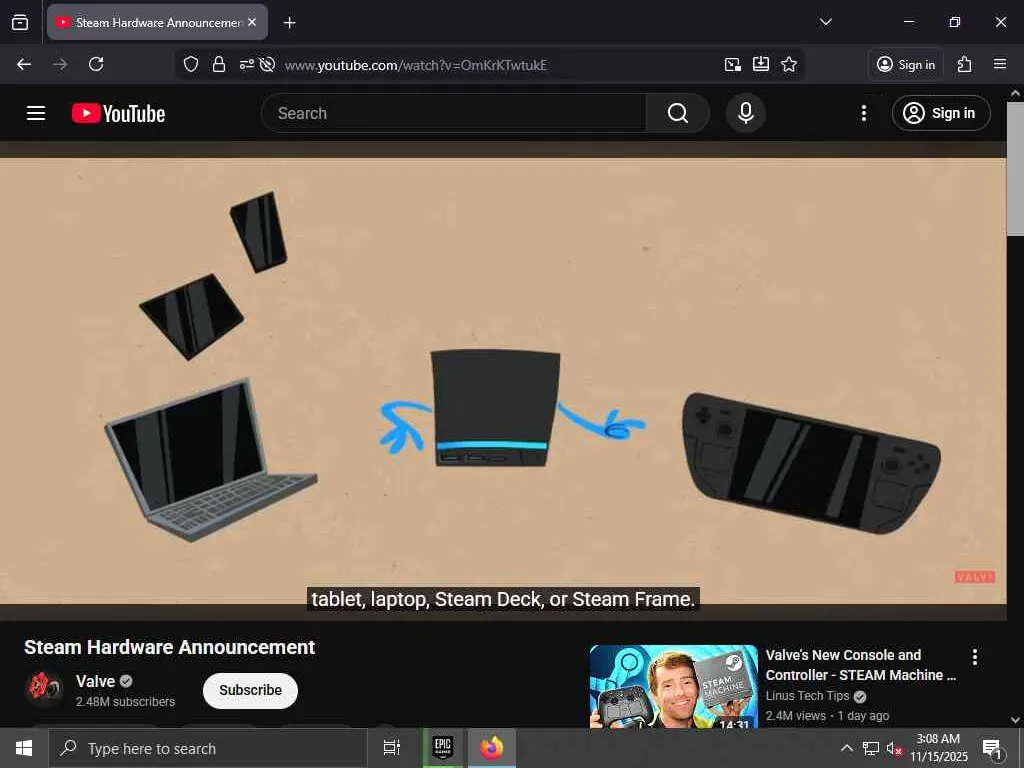Submit search with magnifier button

click(678, 113)
